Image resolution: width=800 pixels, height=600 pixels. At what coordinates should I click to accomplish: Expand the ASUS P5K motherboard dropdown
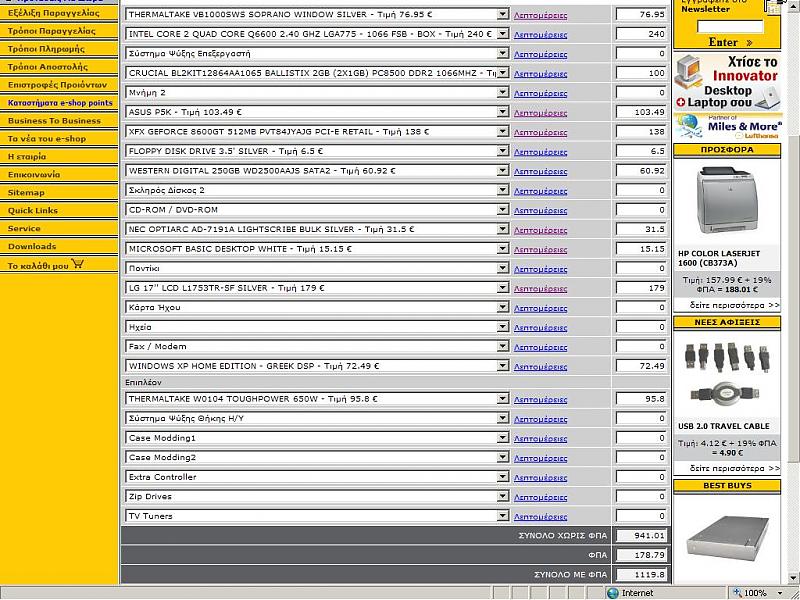(x=503, y=112)
